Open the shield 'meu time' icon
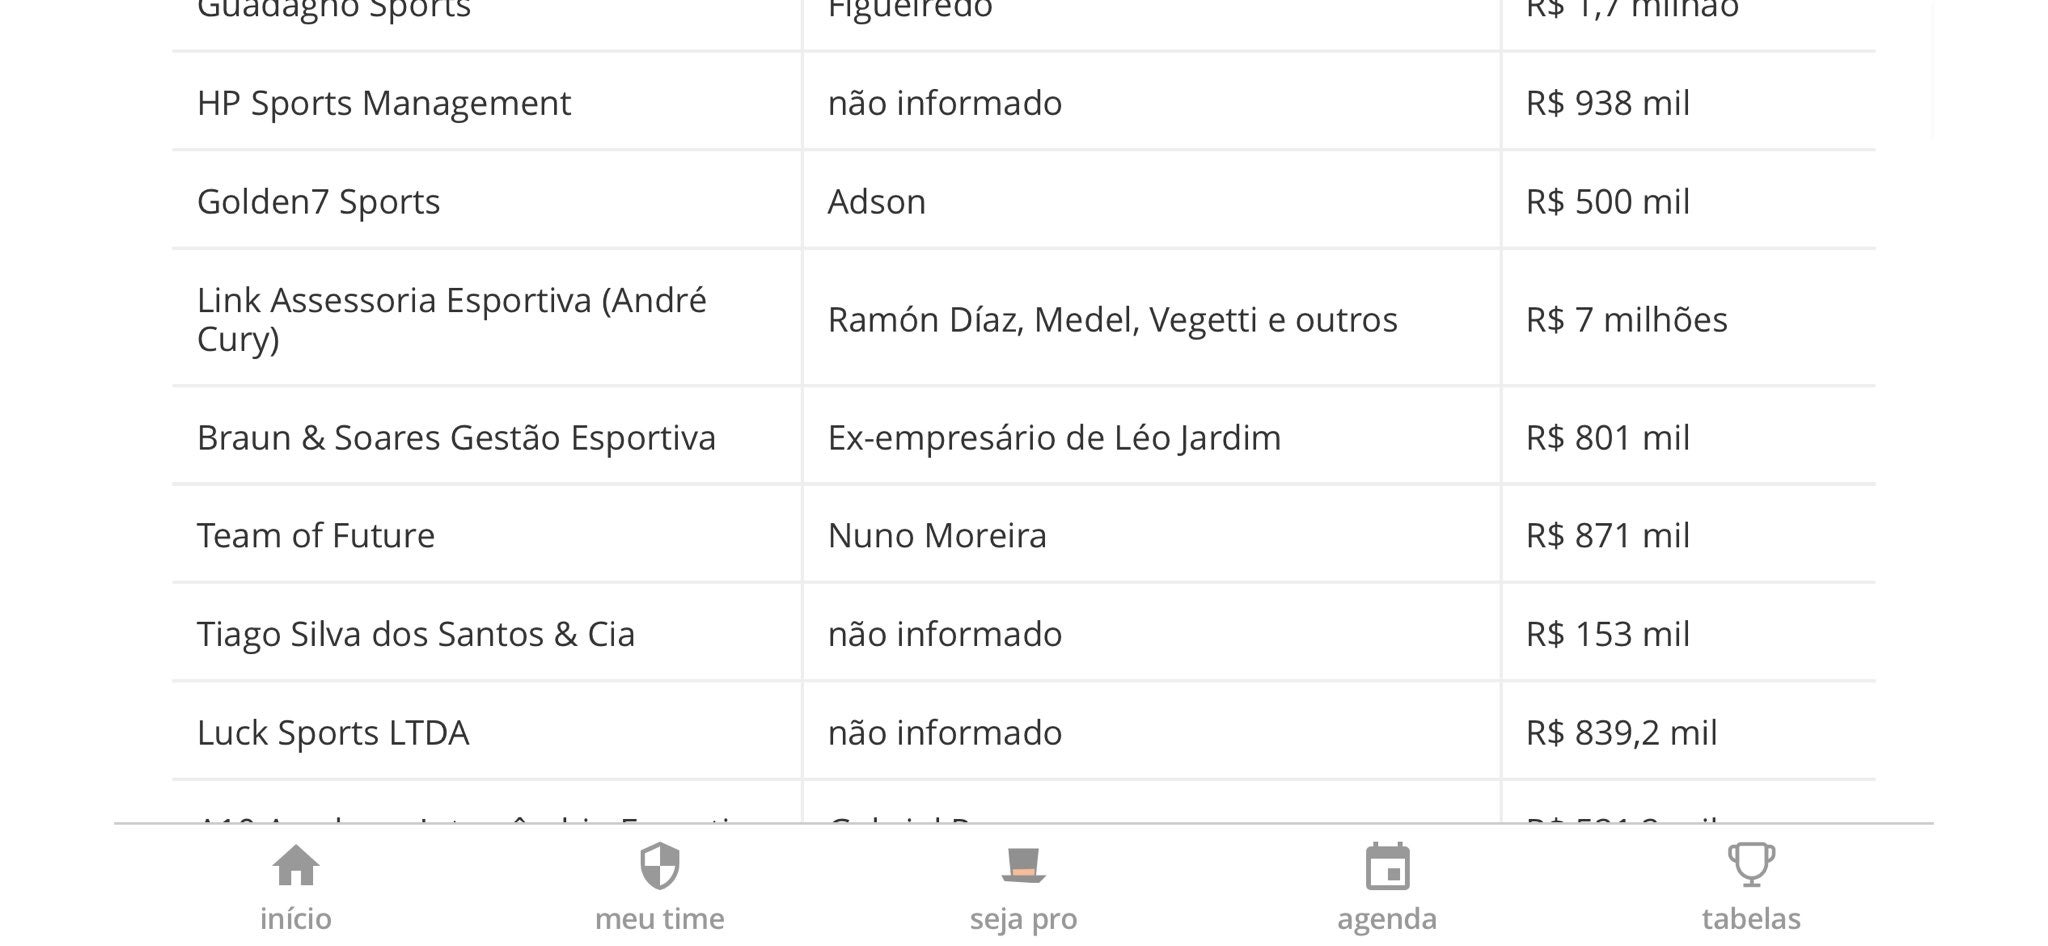This screenshot has width=2048, height=946. [x=659, y=866]
